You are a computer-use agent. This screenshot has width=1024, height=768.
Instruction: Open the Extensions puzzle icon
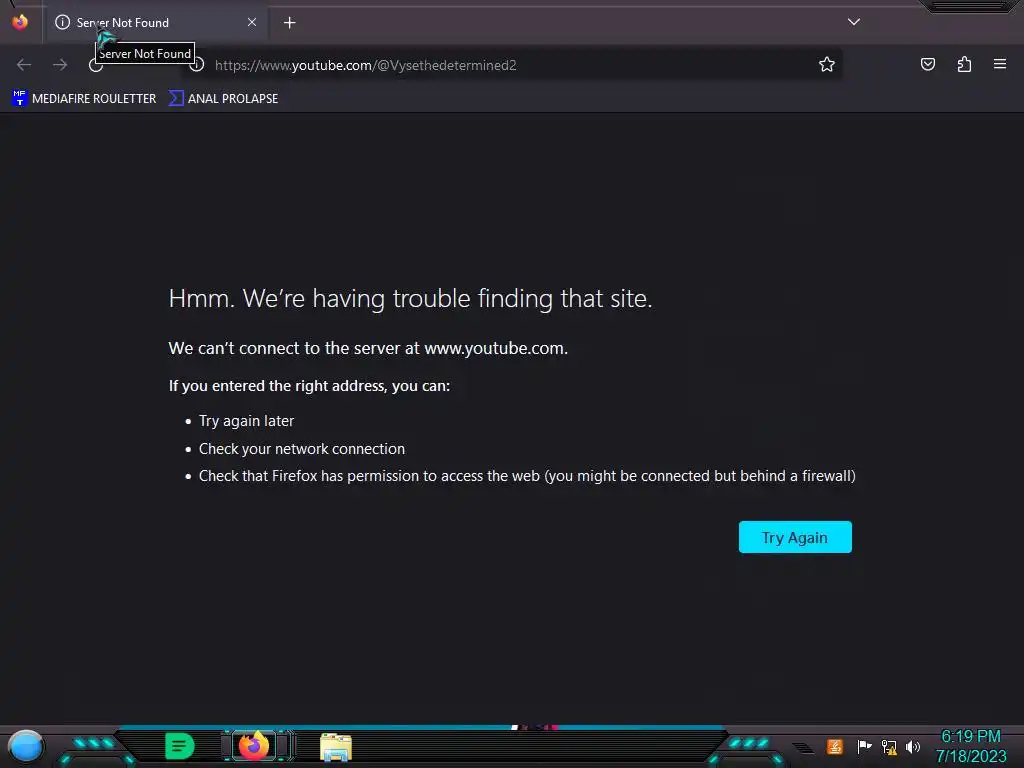point(964,64)
